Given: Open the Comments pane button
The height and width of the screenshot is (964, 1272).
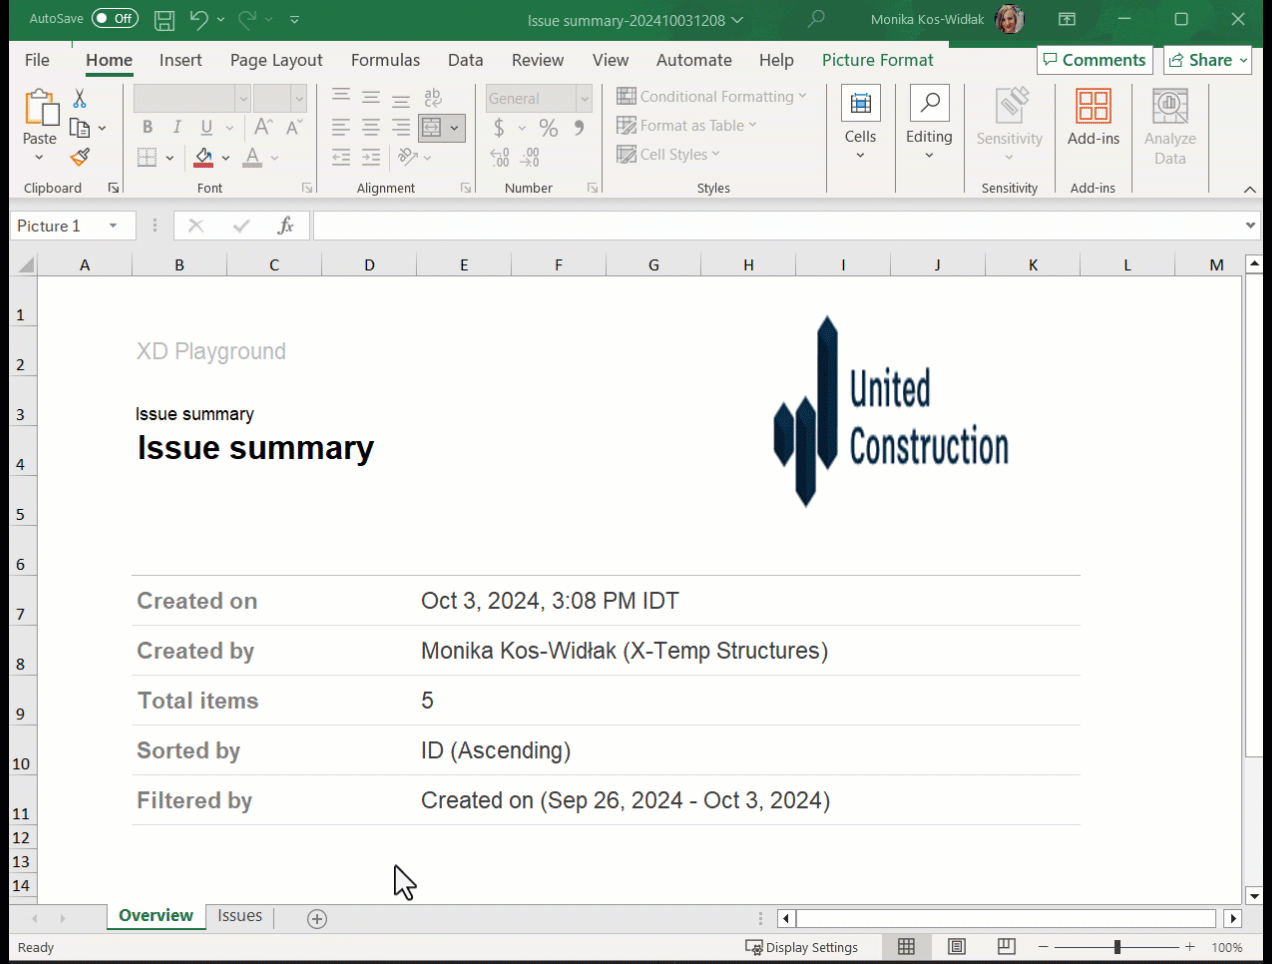Looking at the screenshot, I should [1094, 60].
